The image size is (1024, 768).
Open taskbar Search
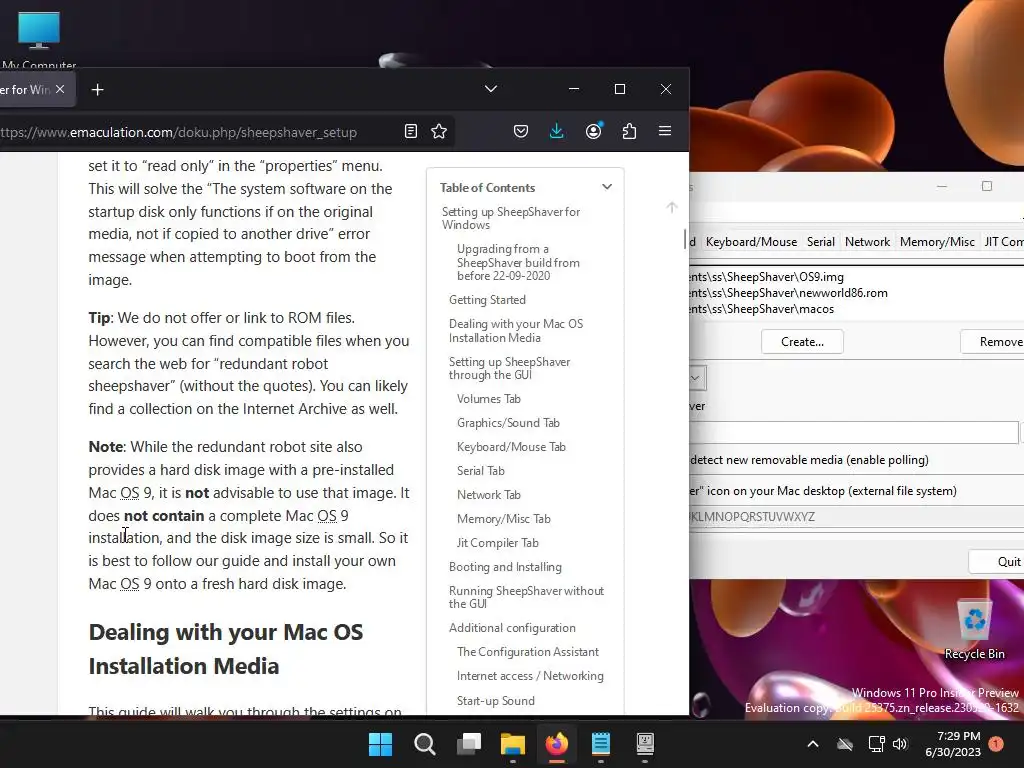click(424, 744)
